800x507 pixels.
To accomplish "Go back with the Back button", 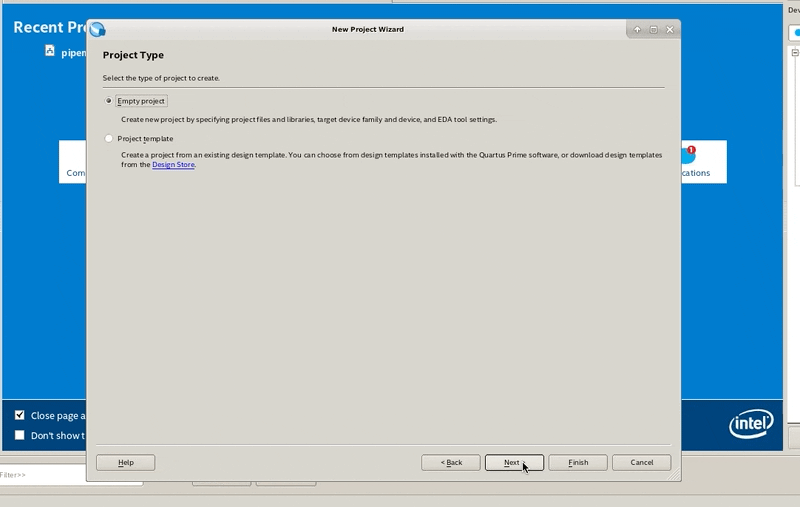I will pyautogui.click(x=451, y=463).
